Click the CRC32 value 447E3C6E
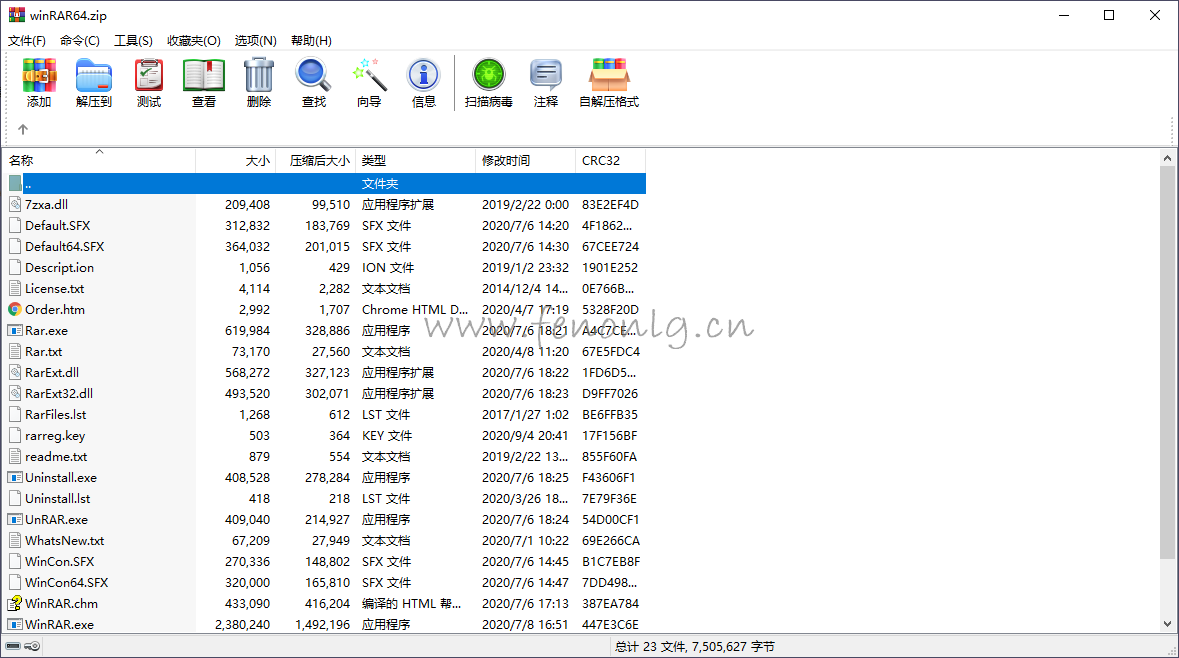The width and height of the screenshot is (1179, 658). tap(610, 624)
